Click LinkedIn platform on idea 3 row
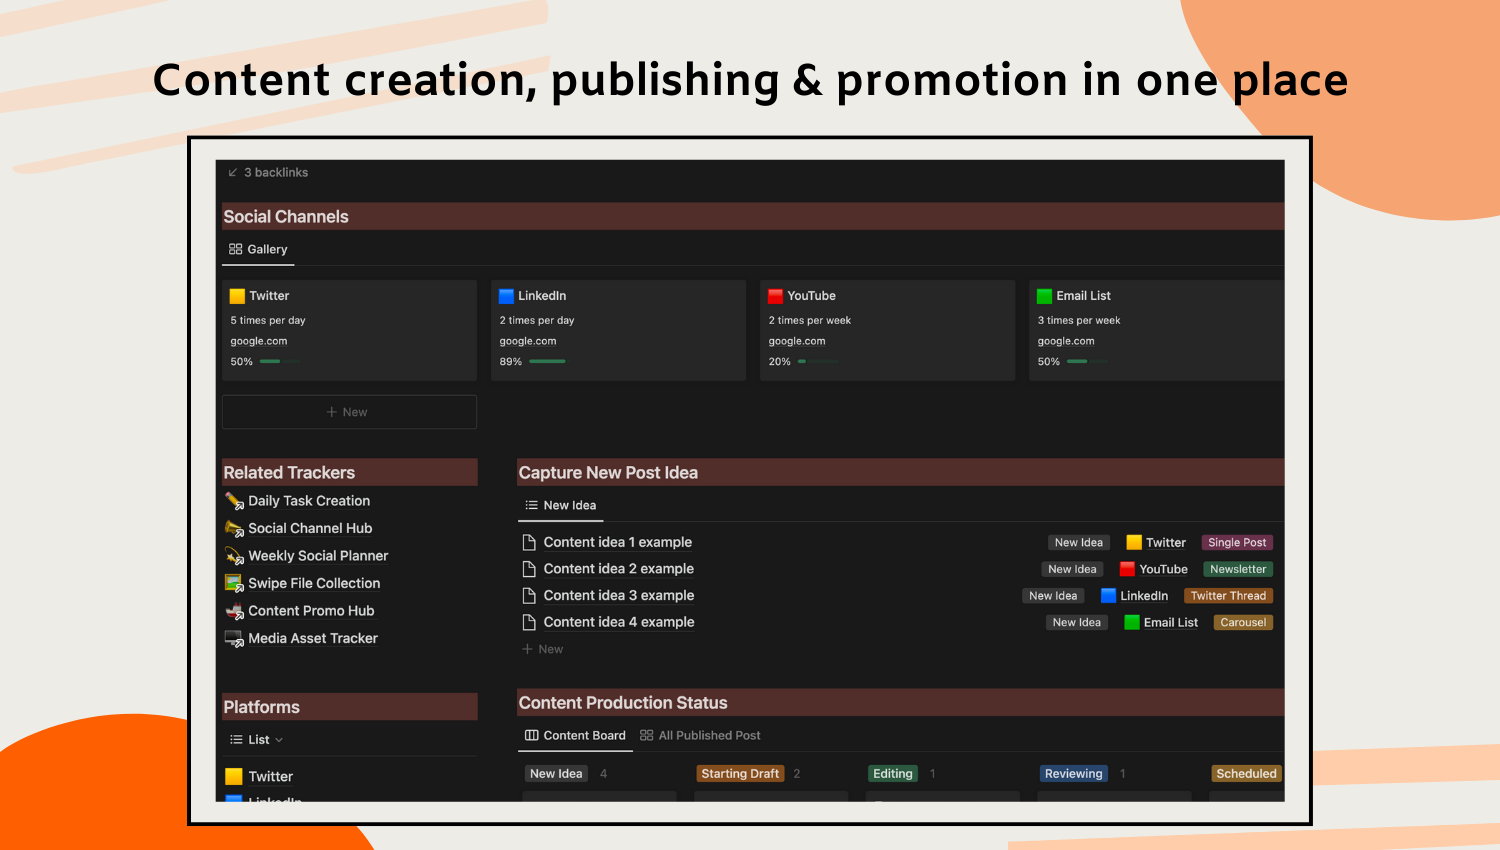1500x850 pixels. coord(1134,596)
